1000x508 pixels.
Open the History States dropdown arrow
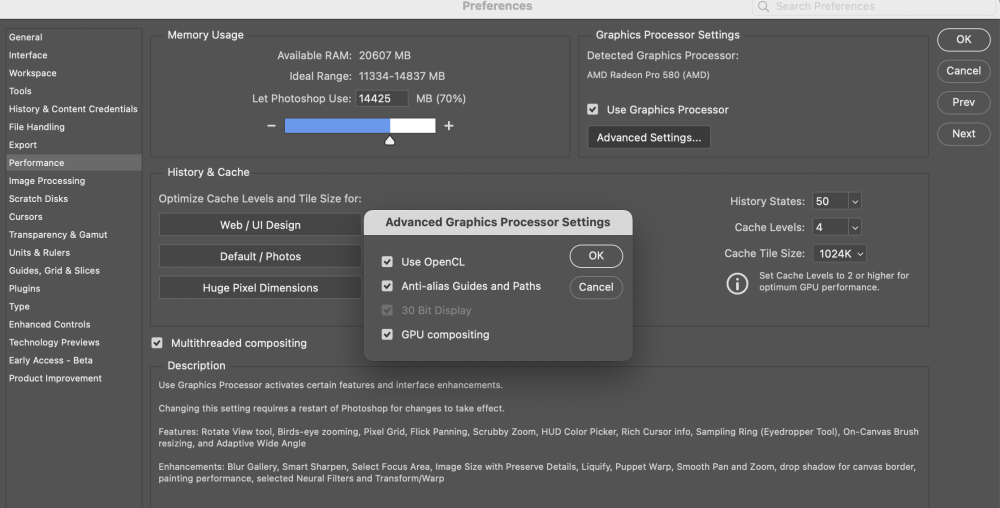[855, 201]
